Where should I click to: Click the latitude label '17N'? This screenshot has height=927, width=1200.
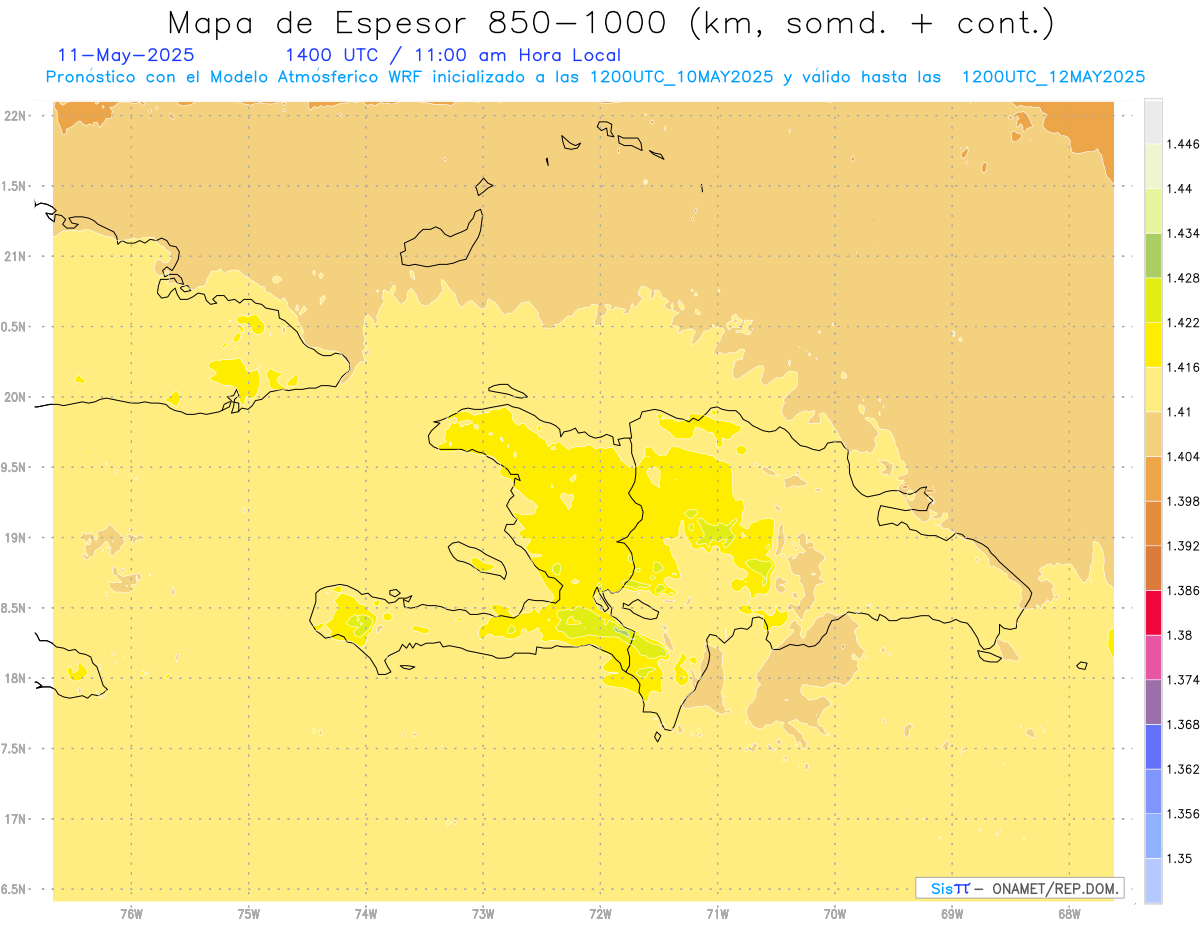pyautogui.click(x=16, y=819)
